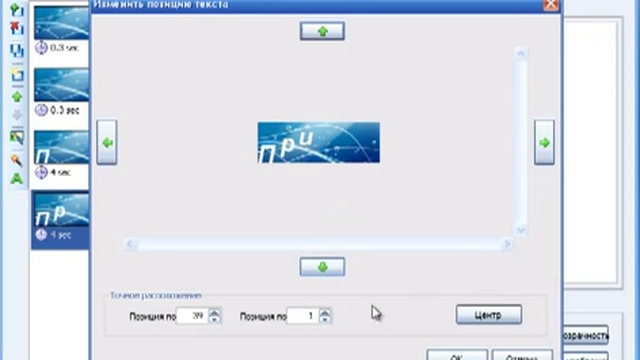Move text down with the bottom green arrow button
Viewport: 640px width, 360px height.
click(322, 267)
